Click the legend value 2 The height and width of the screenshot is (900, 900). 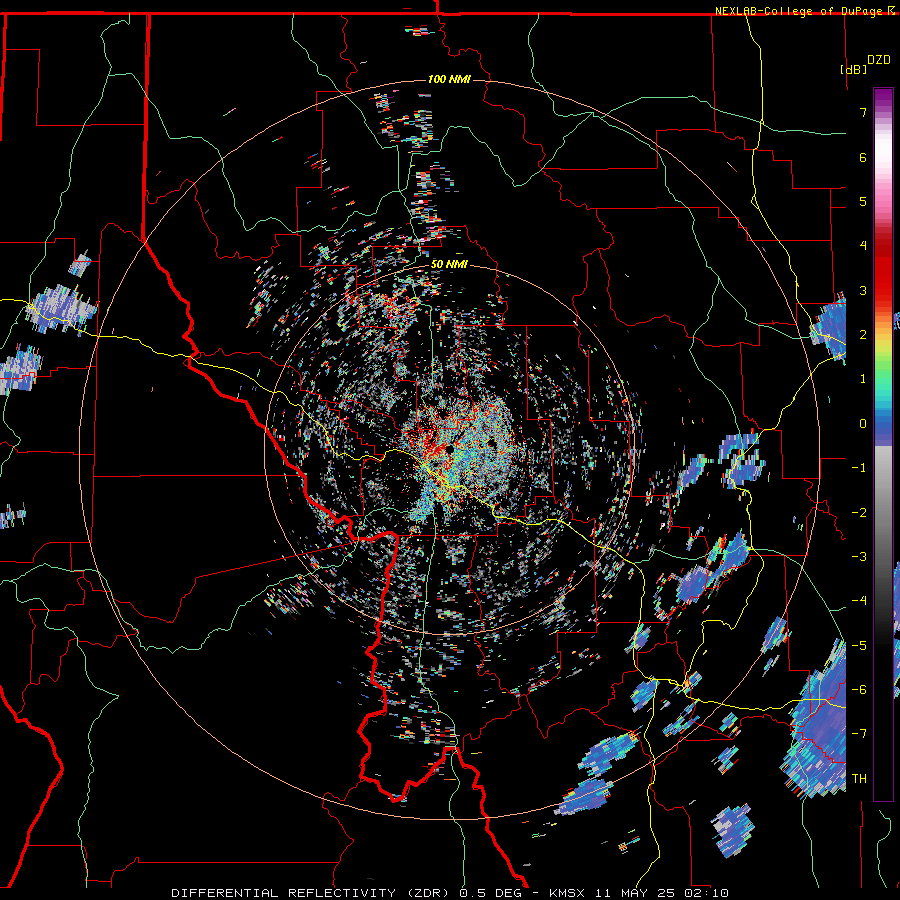(x=863, y=335)
